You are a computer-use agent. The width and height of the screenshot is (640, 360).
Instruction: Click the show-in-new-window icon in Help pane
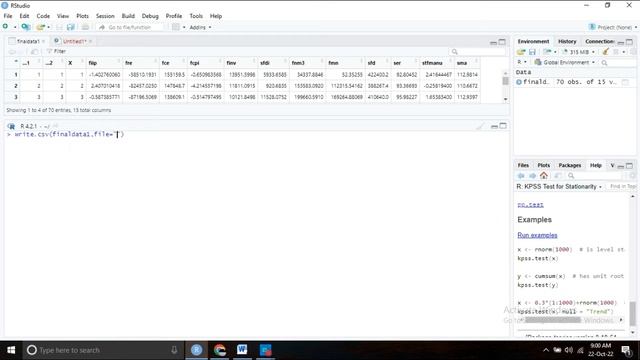(x=558, y=176)
